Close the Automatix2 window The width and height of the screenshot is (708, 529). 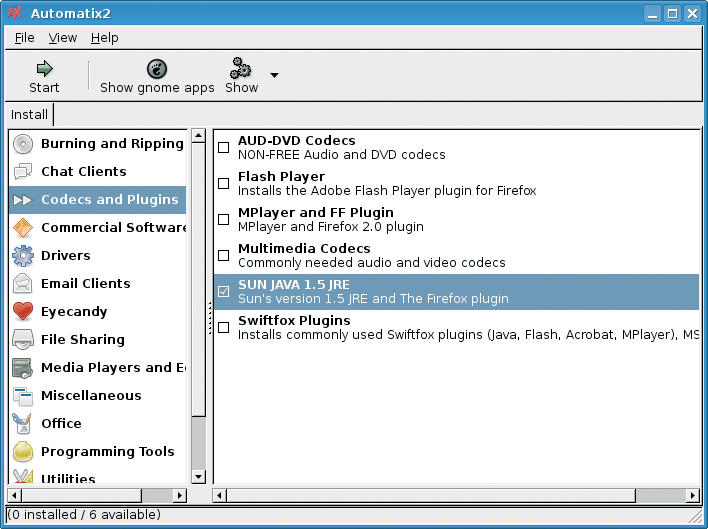coord(693,14)
